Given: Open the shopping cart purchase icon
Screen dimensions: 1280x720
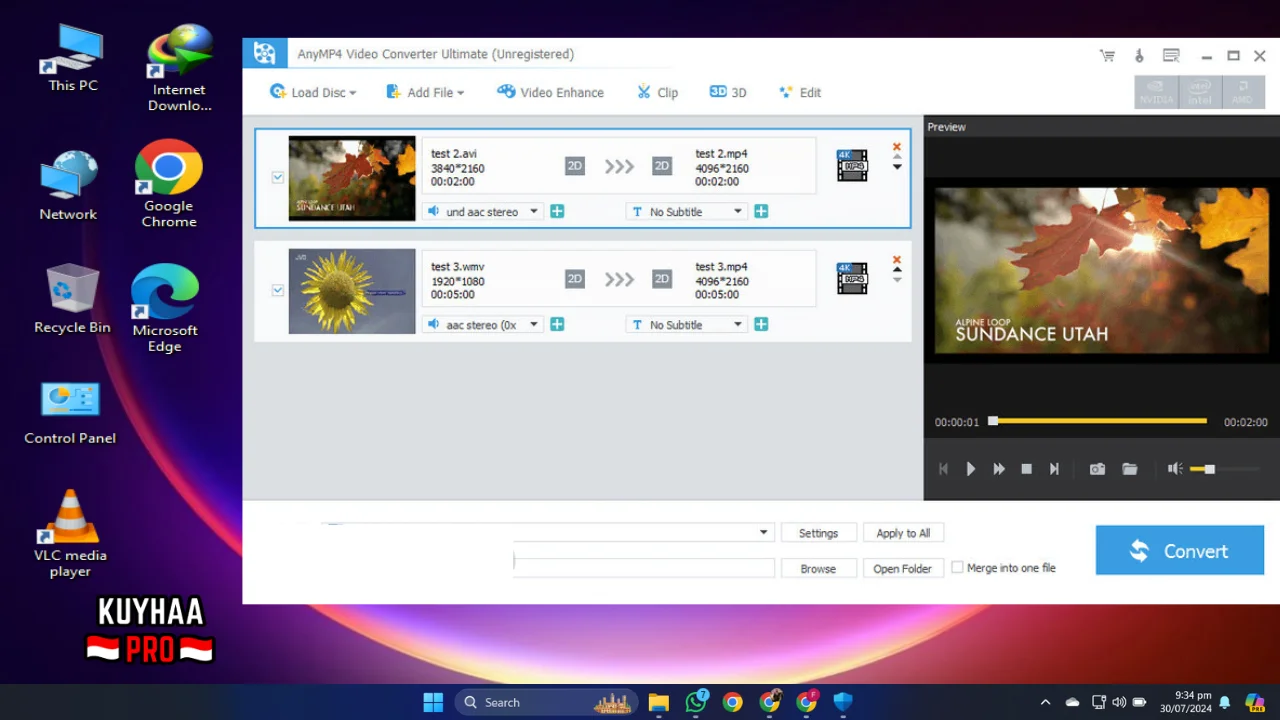Looking at the screenshot, I should pyautogui.click(x=1107, y=56).
